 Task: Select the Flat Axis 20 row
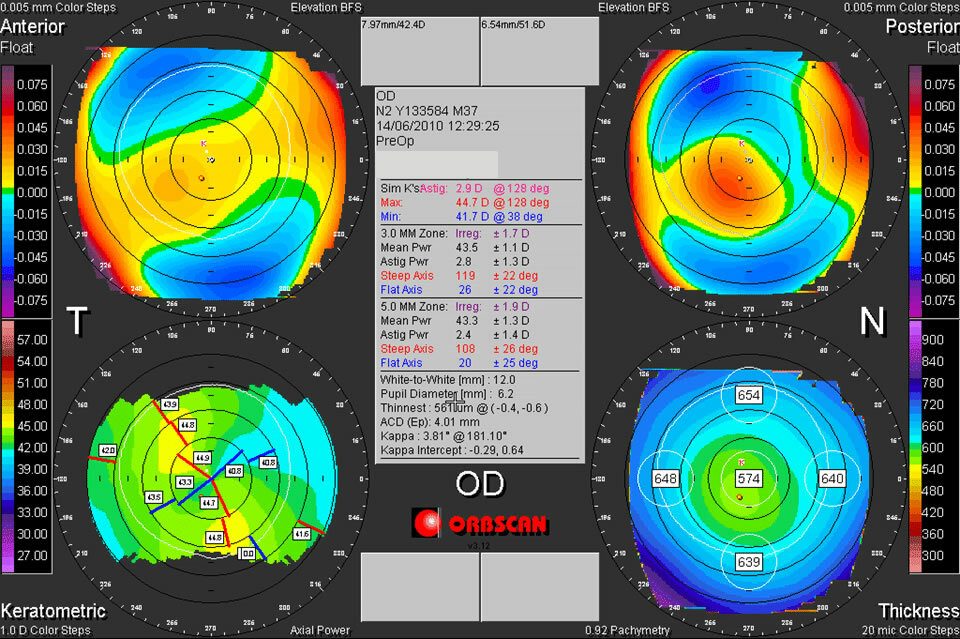coord(459,363)
